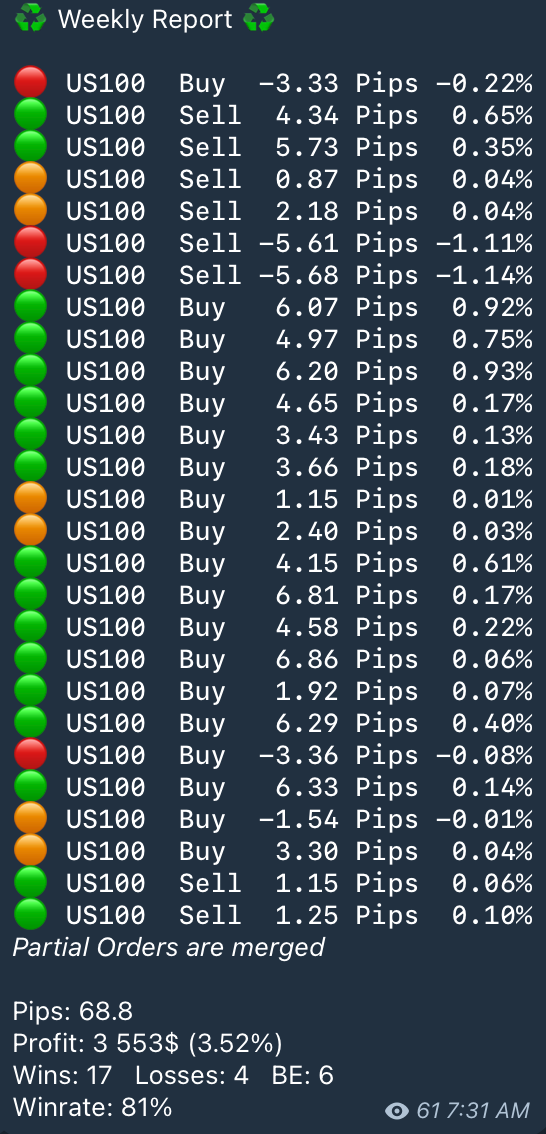Click the orange circle beside Buy 2.40 Pips

pyautogui.click(x=30, y=530)
